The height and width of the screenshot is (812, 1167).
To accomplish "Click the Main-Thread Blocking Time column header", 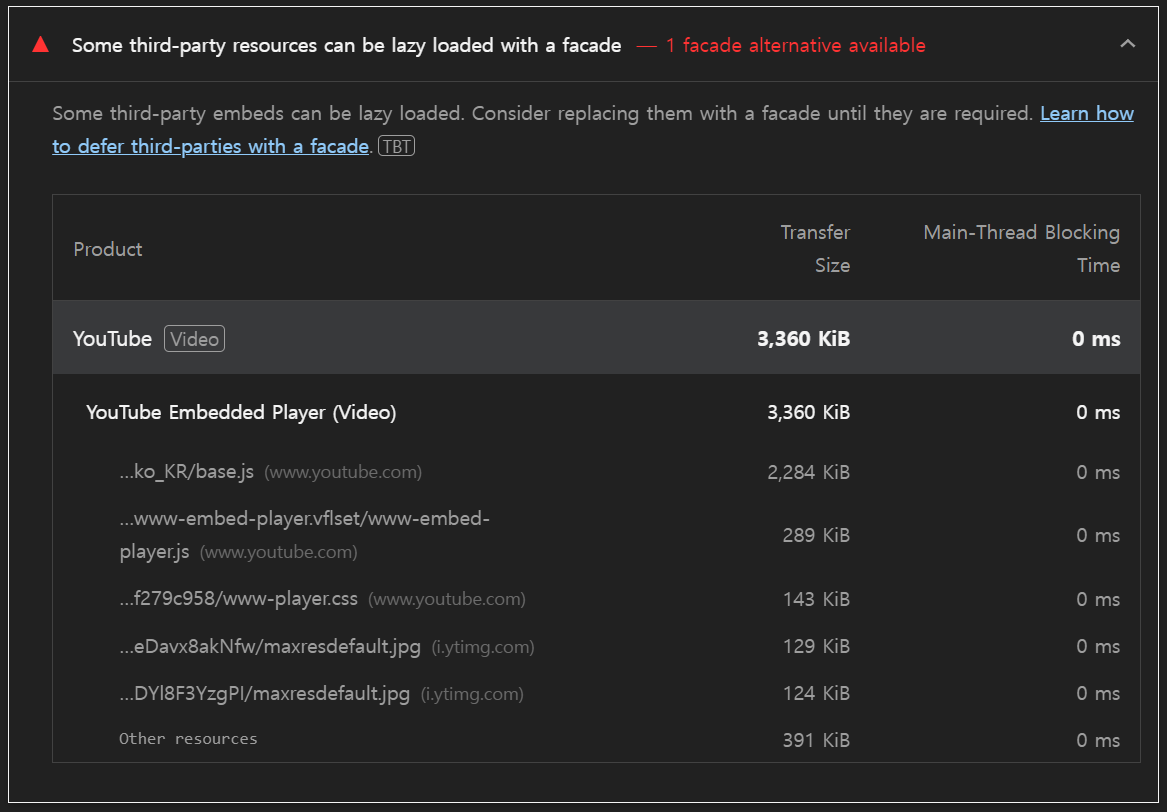I will pyautogui.click(x=1021, y=249).
